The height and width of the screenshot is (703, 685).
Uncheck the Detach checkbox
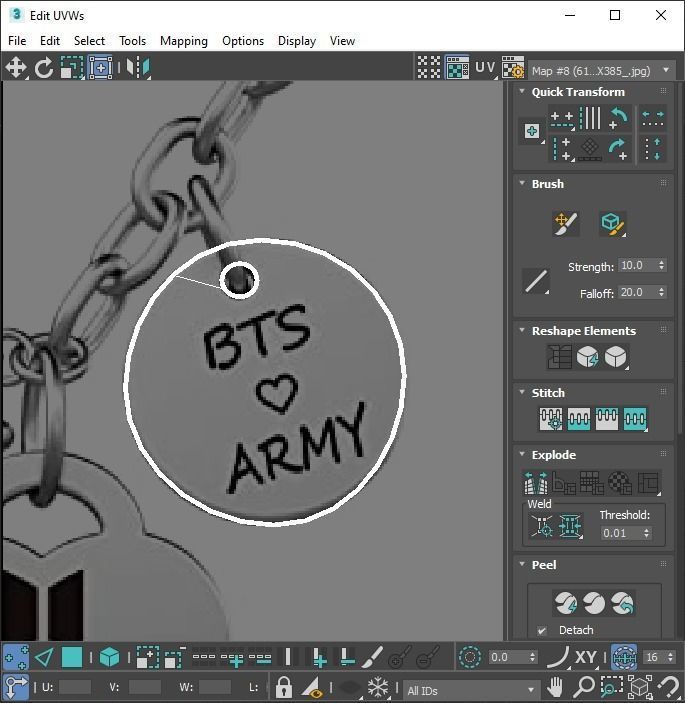tap(542, 630)
